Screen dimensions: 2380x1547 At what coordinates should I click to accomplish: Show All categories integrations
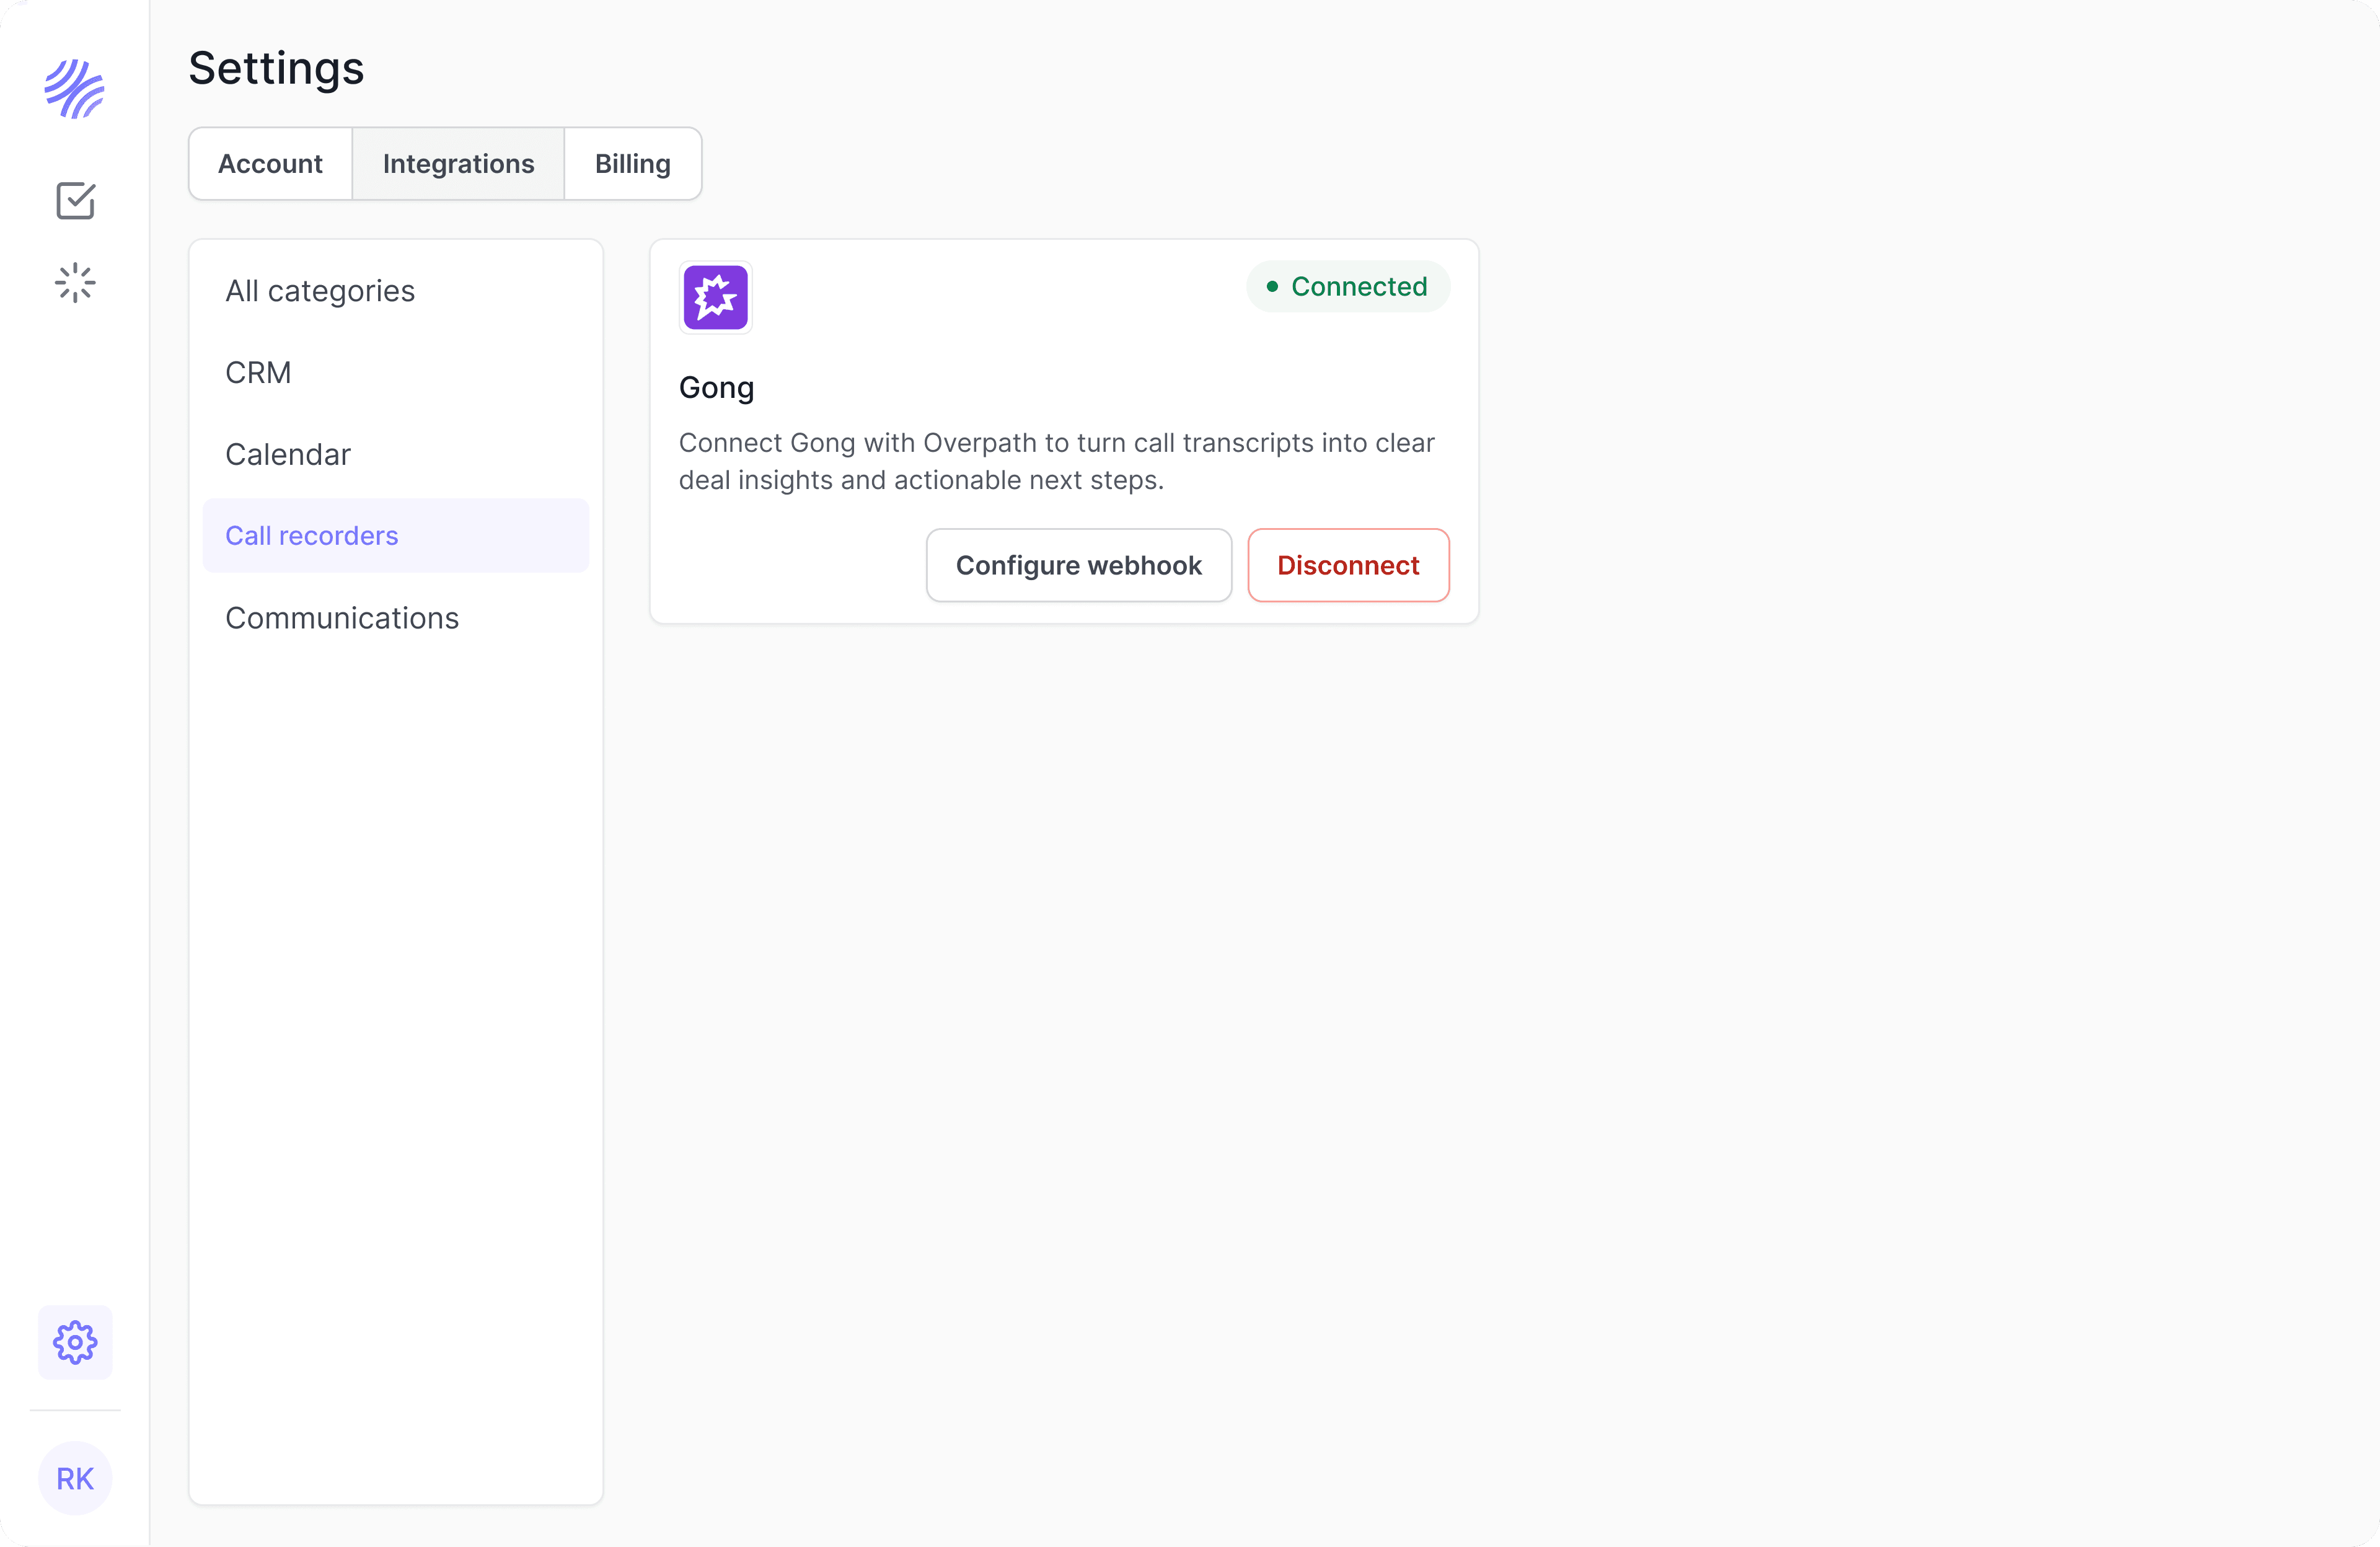pyautogui.click(x=320, y=291)
